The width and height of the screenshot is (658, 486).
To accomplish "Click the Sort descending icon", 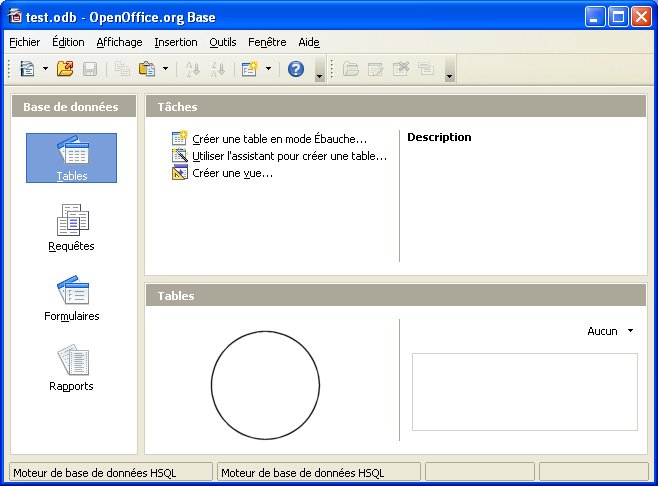I will (x=218, y=69).
